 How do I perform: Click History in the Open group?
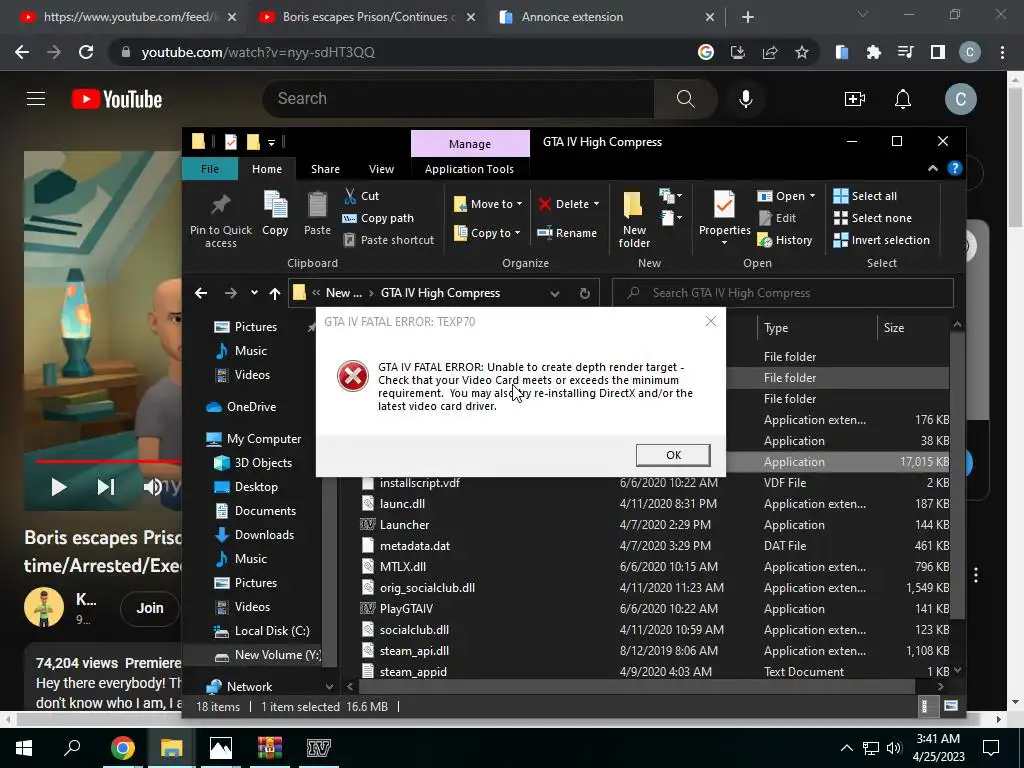[784, 240]
